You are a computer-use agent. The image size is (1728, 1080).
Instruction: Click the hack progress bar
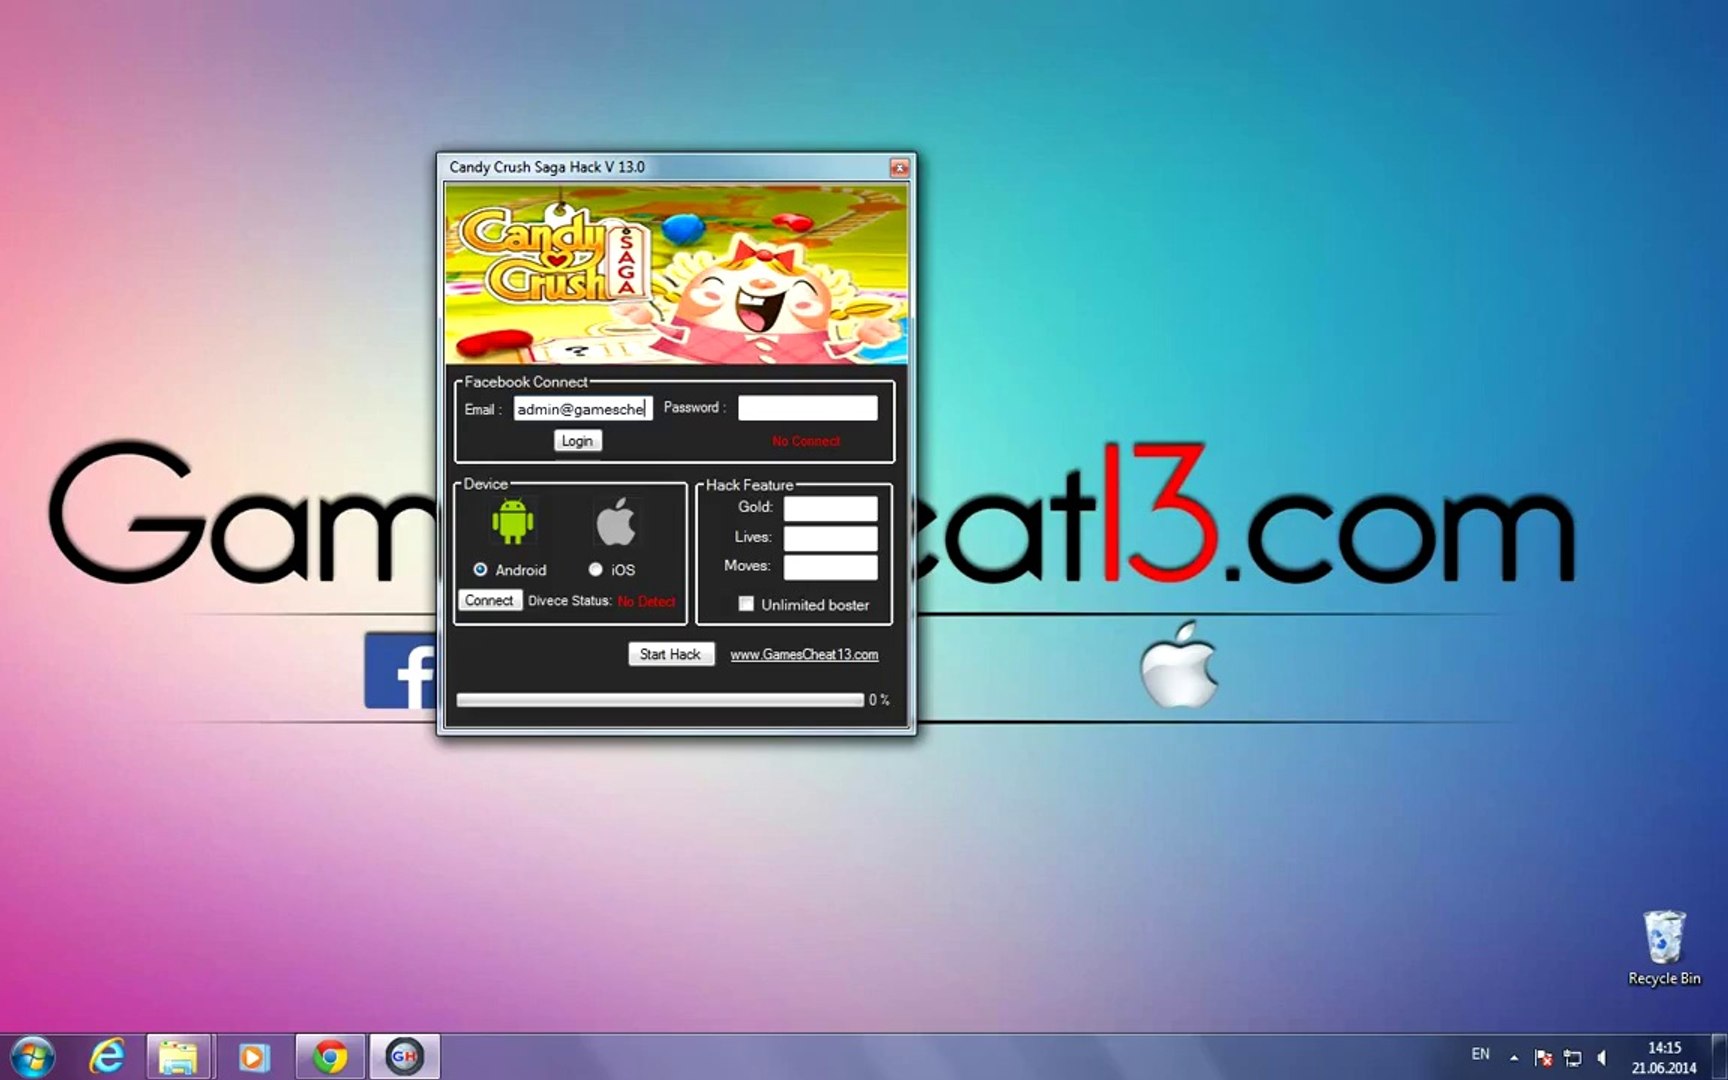[660, 700]
